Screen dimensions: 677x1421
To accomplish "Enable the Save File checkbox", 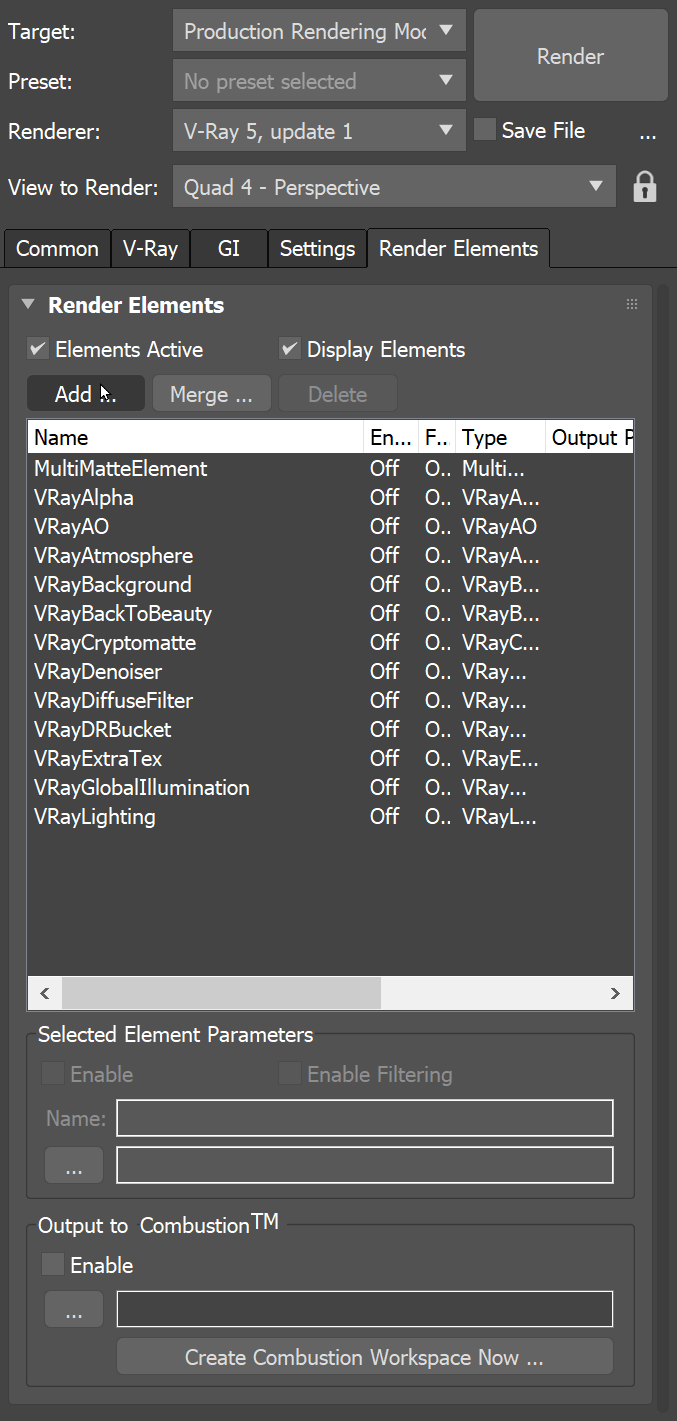I will 486,130.
